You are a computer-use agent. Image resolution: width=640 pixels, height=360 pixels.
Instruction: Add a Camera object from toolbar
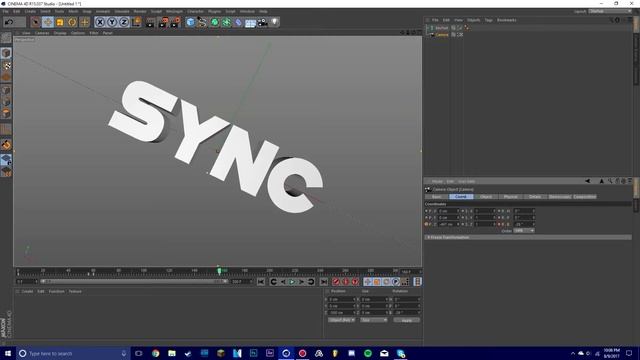[x=262, y=22]
